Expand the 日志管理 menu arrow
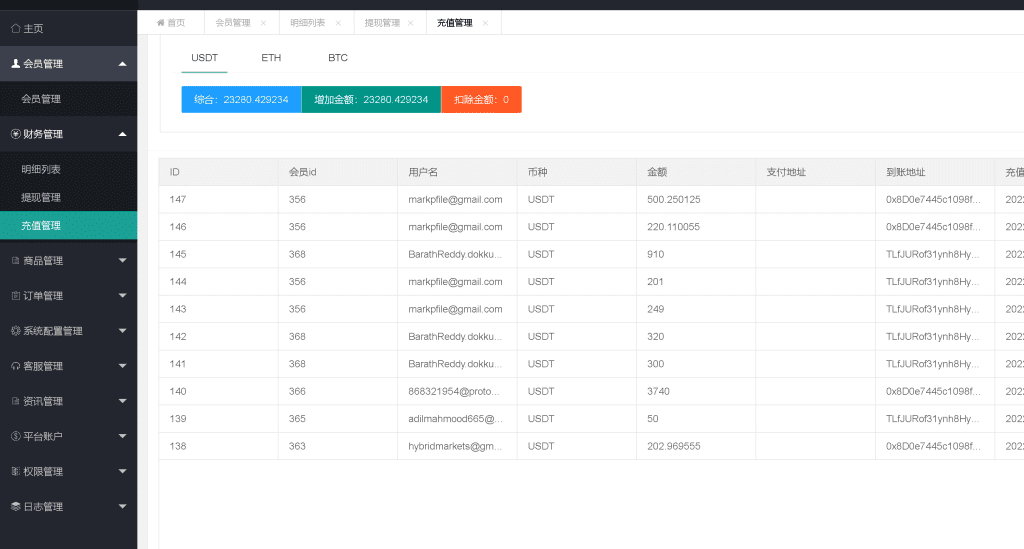The width and height of the screenshot is (1024, 549). [122, 507]
